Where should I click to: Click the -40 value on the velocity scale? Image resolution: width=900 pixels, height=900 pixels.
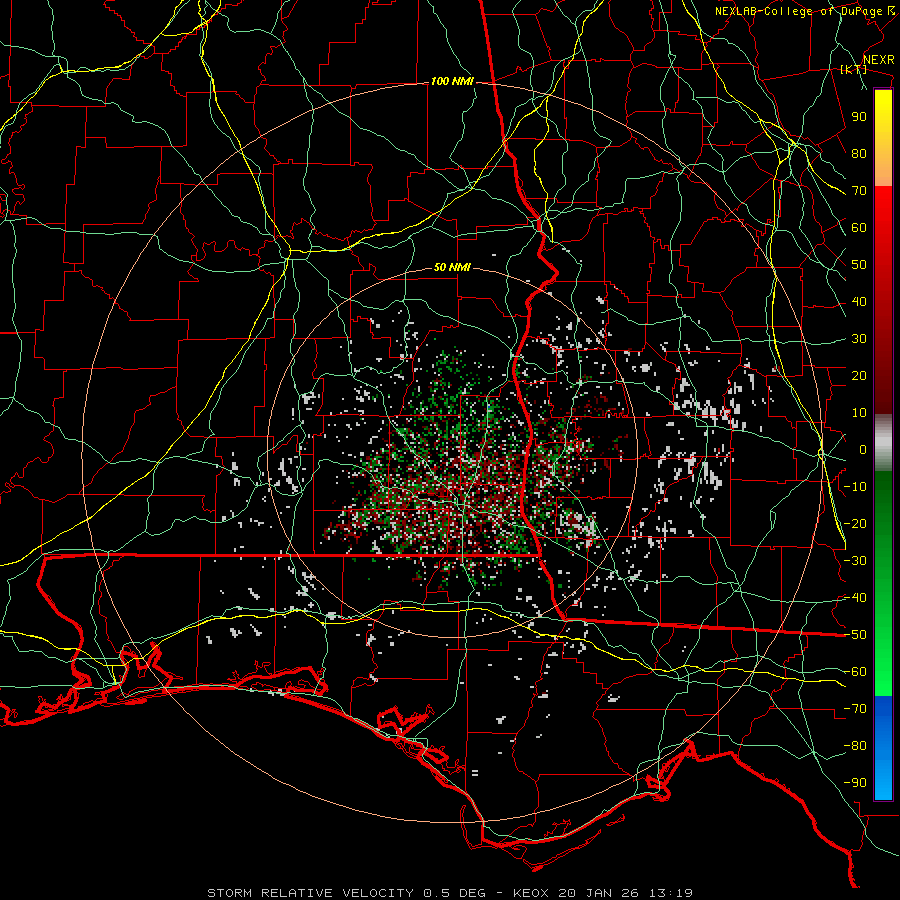point(855,598)
